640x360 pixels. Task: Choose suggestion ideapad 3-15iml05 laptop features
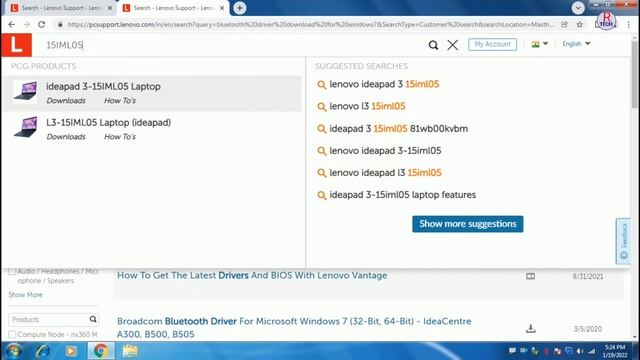tap(402, 195)
